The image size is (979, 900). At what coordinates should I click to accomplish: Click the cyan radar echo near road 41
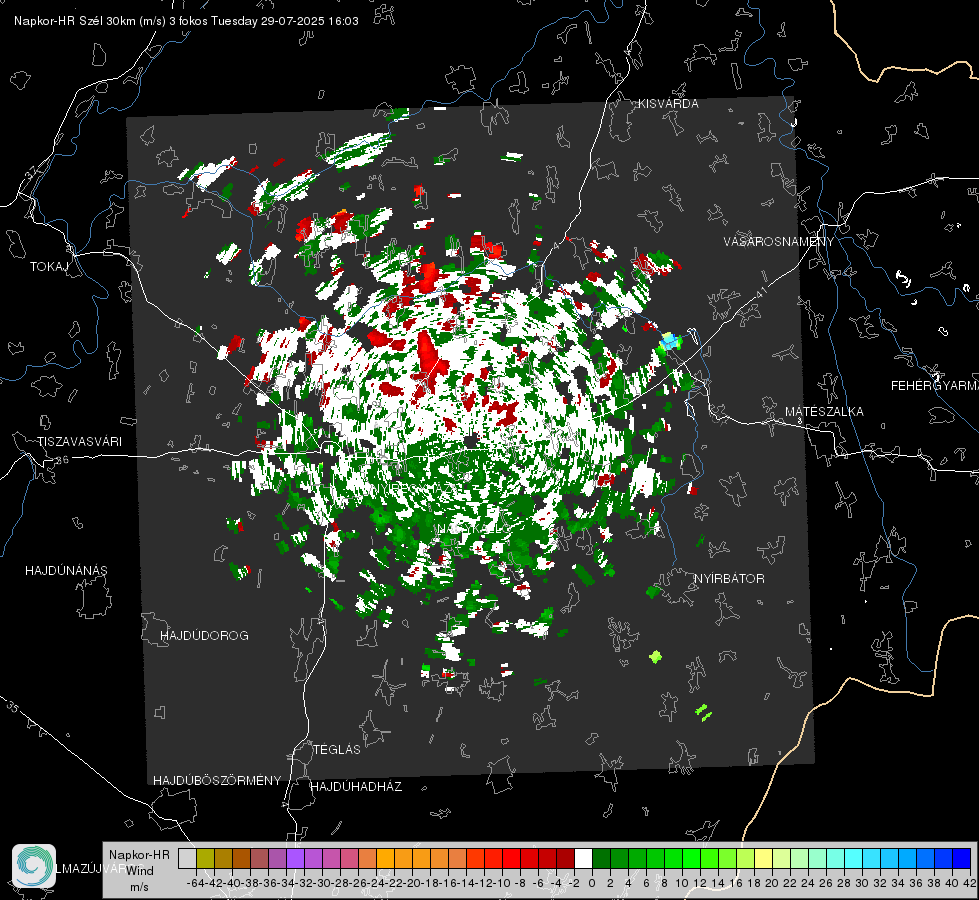pyautogui.click(x=670, y=341)
